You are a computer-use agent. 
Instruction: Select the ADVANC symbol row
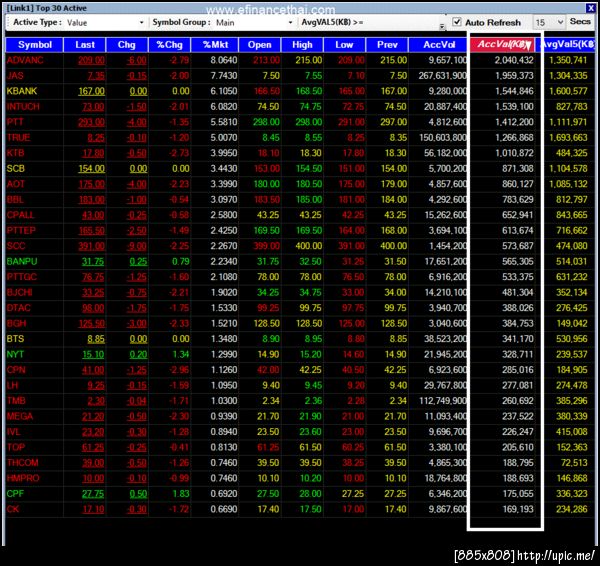tap(300, 60)
